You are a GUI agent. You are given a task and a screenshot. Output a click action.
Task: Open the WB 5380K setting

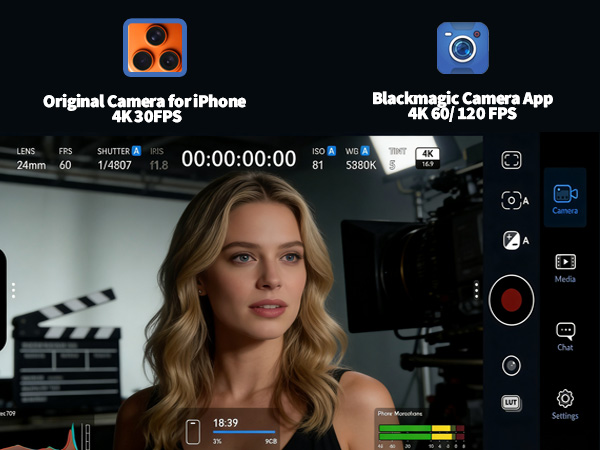pyautogui.click(x=360, y=158)
